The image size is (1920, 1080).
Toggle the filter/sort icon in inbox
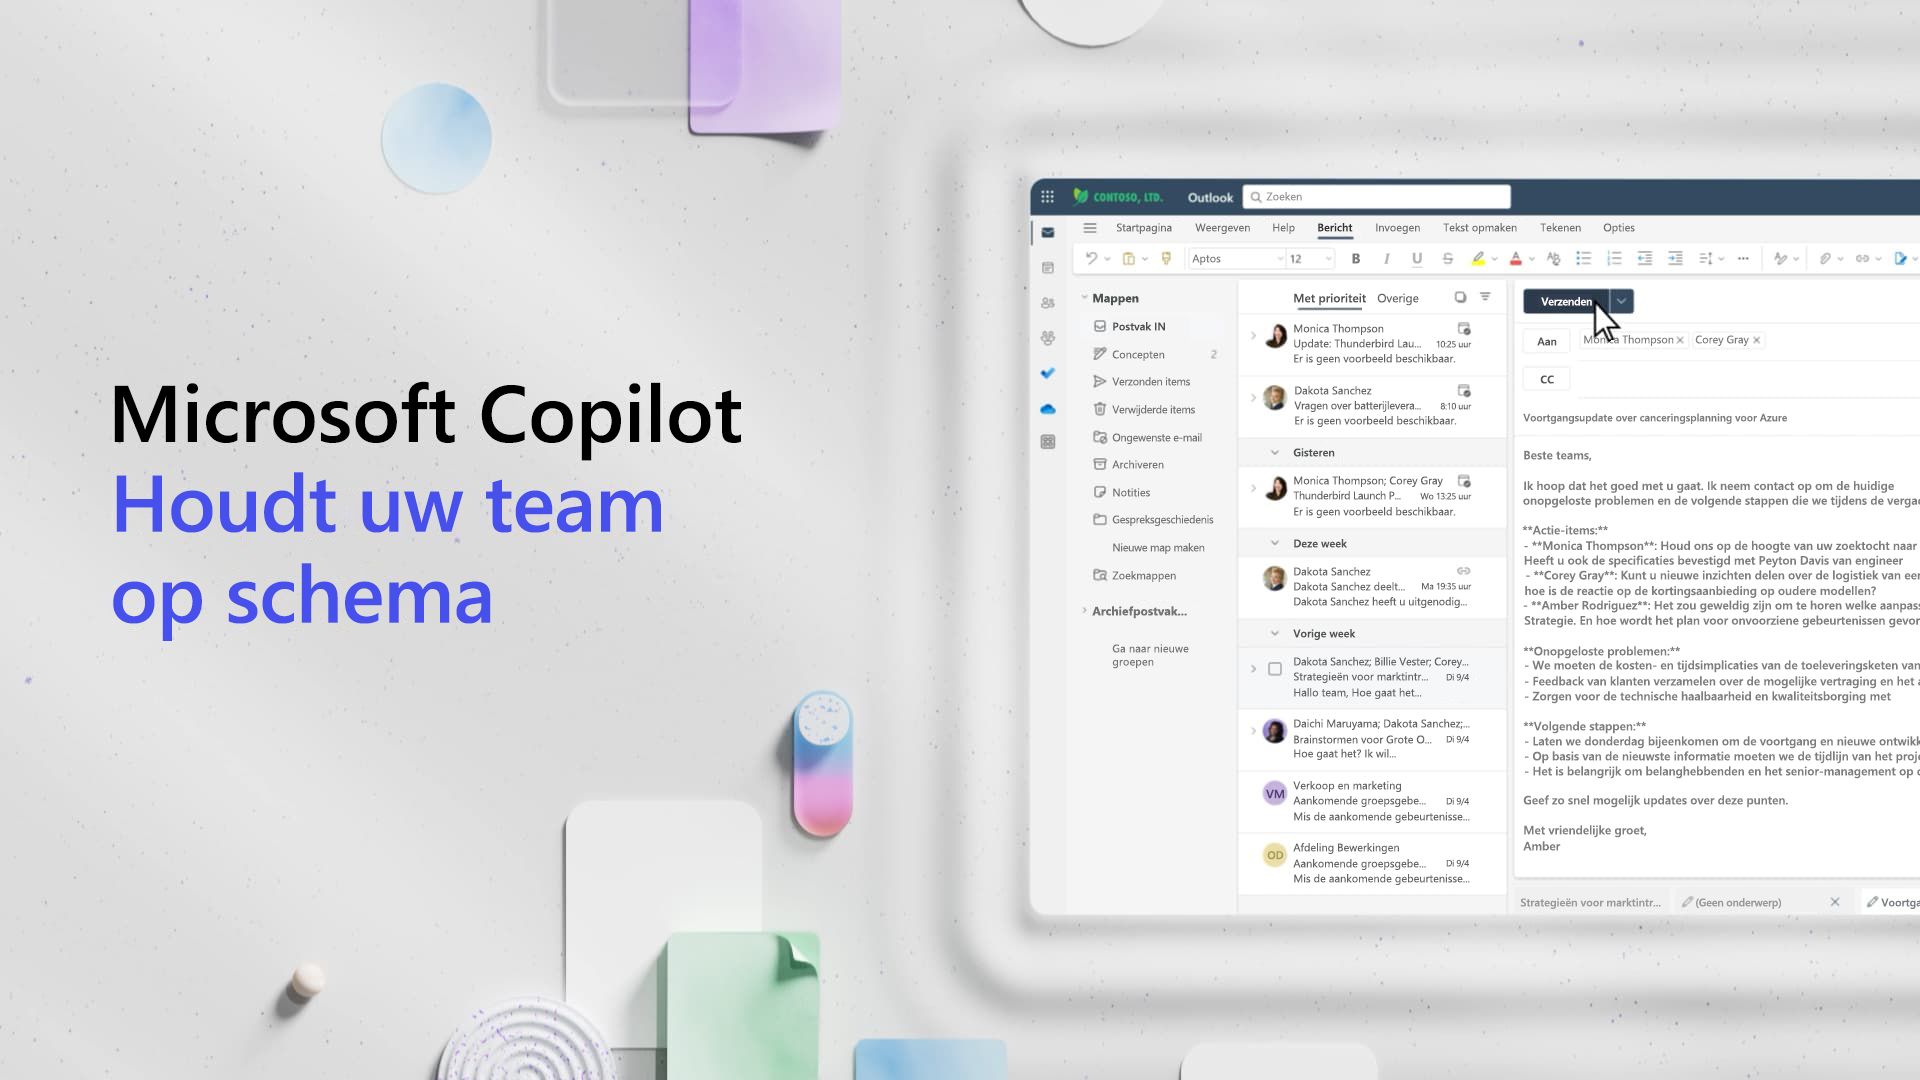coord(1486,297)
